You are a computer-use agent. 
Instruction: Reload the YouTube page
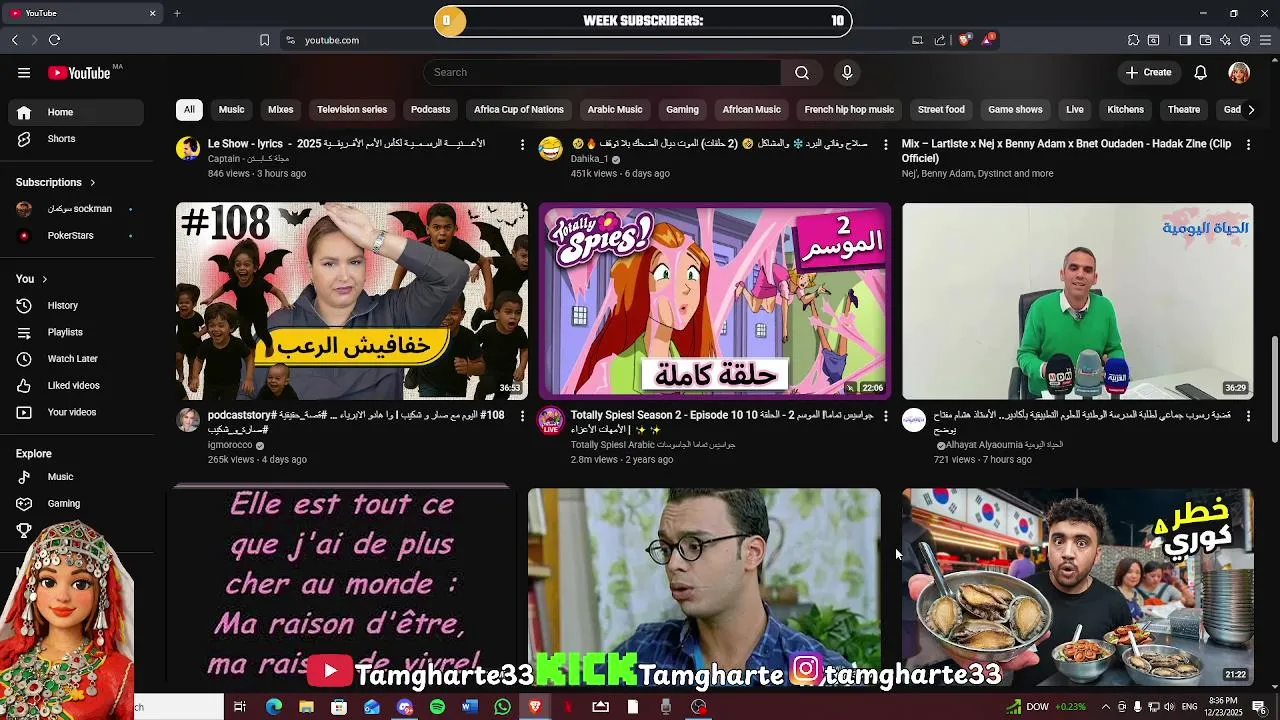(55, 40)
